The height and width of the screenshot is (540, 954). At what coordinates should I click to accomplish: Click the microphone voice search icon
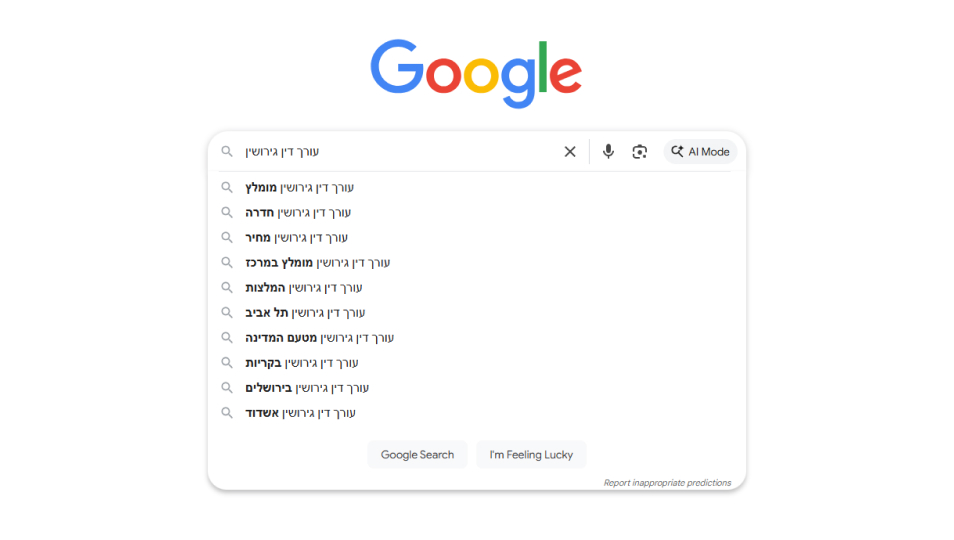[608, 152]
